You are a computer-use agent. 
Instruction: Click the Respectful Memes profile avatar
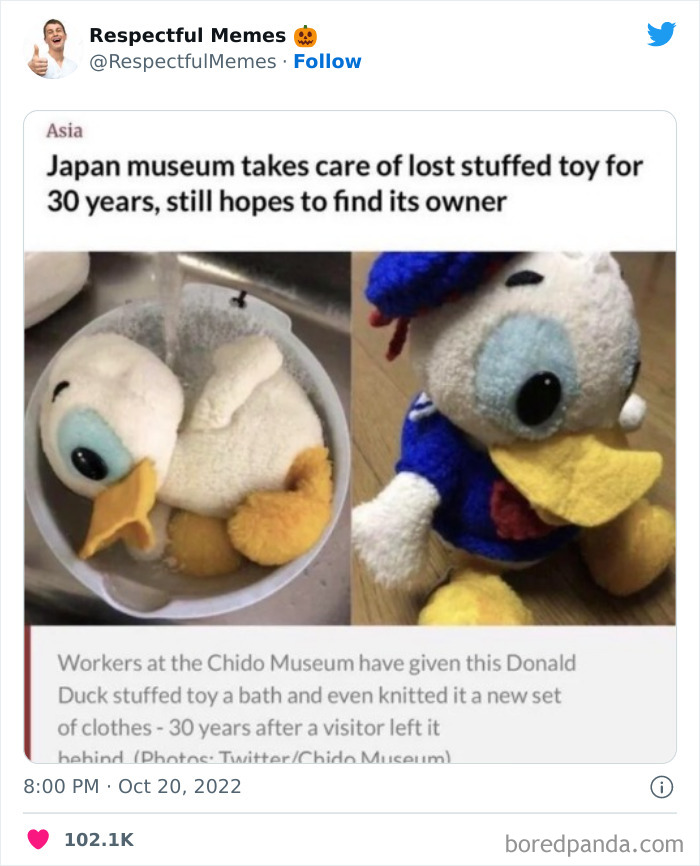[x=52, y=49]
